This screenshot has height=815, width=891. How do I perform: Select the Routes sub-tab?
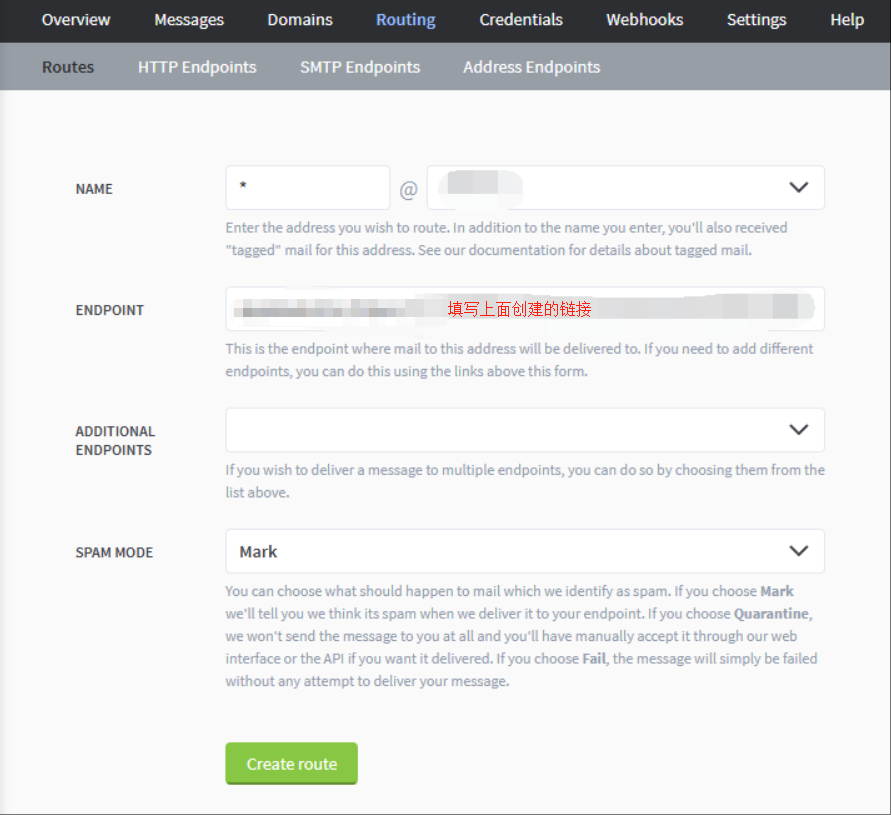68,67
